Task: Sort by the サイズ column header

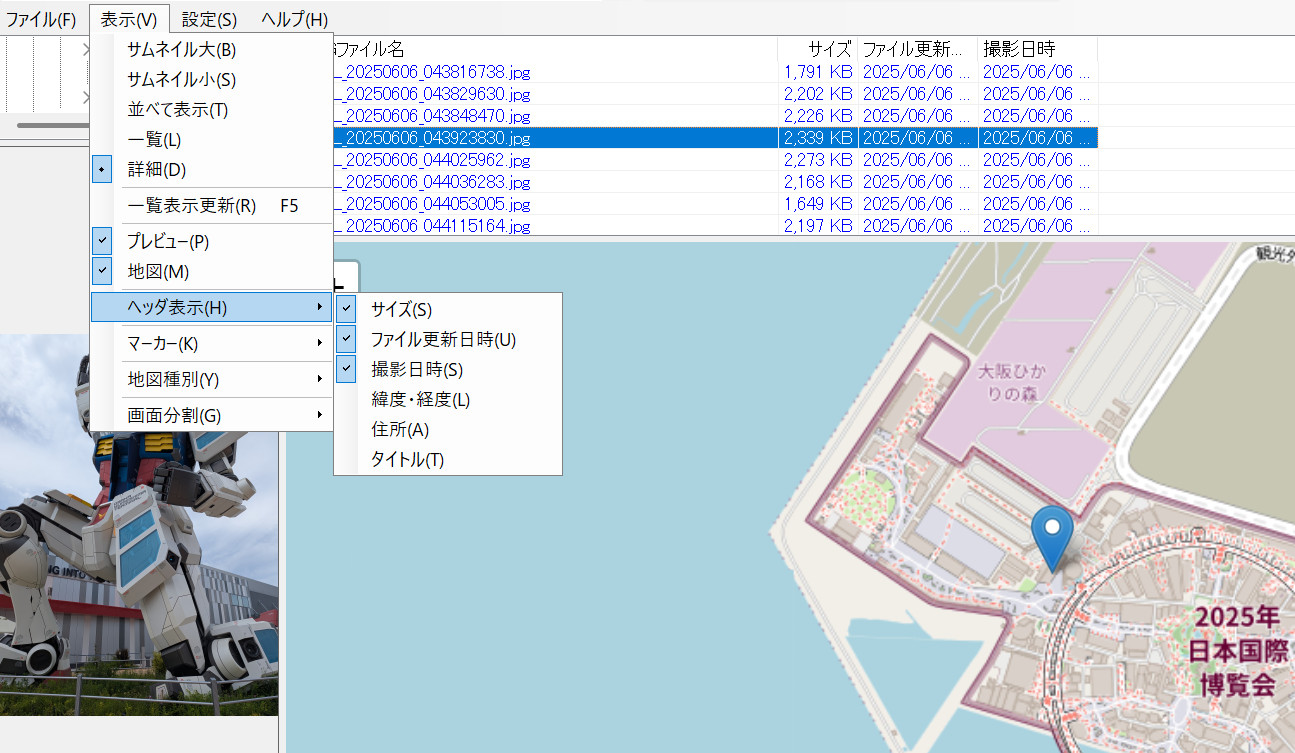Action: [817, 48]
